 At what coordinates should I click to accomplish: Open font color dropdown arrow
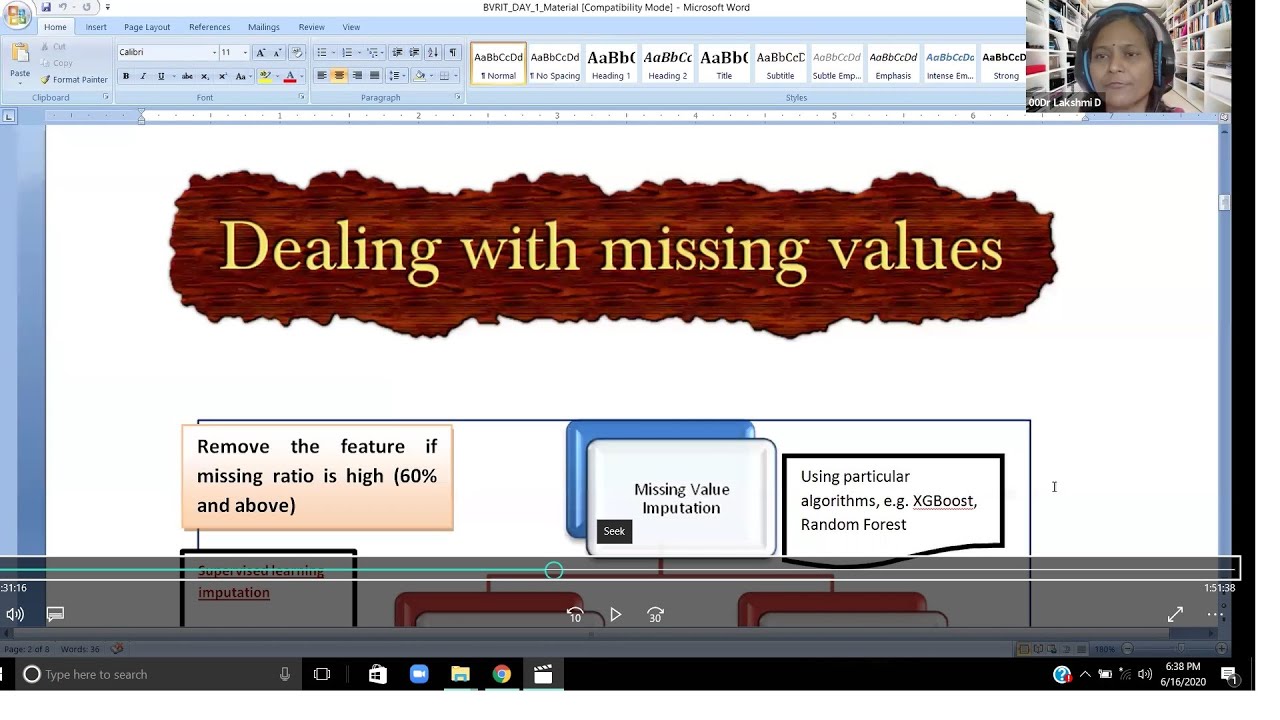pyautogui.click(x=301, y=76)
